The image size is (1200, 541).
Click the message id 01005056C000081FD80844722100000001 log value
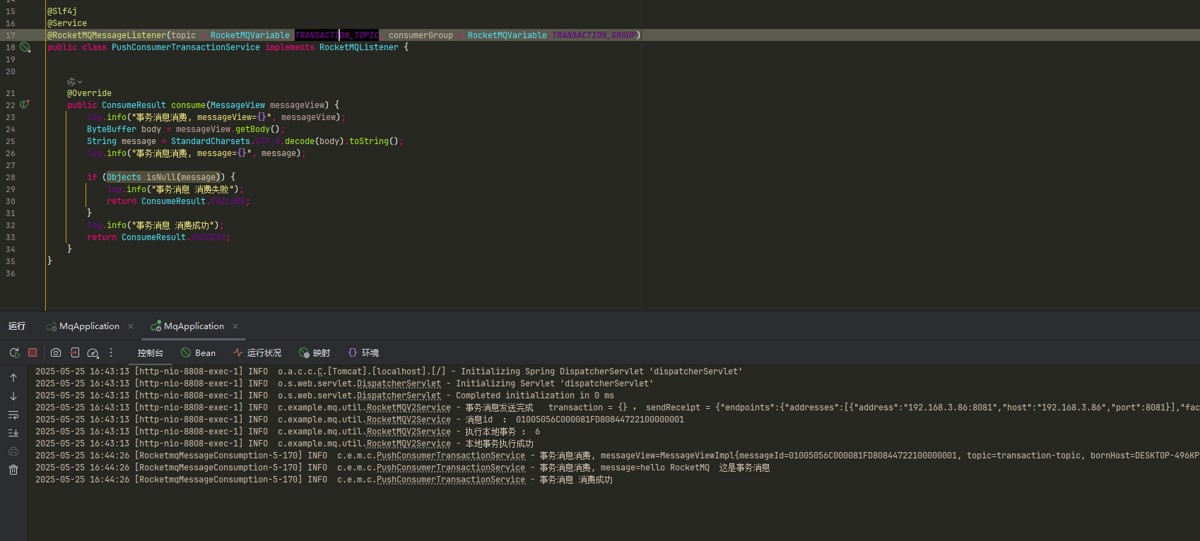pos(600,420)
